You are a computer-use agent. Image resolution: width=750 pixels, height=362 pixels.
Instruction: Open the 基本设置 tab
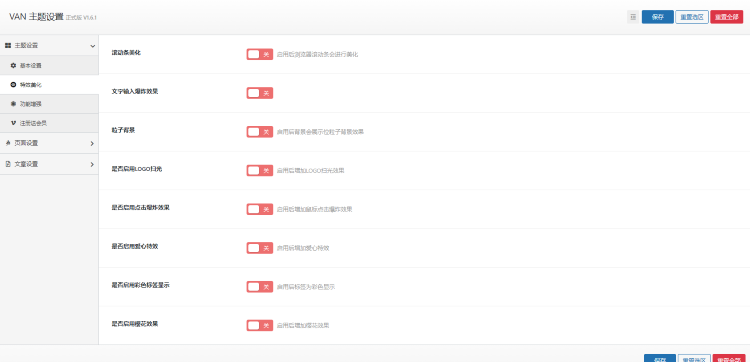pyautogui.click(x=49, y=66)
